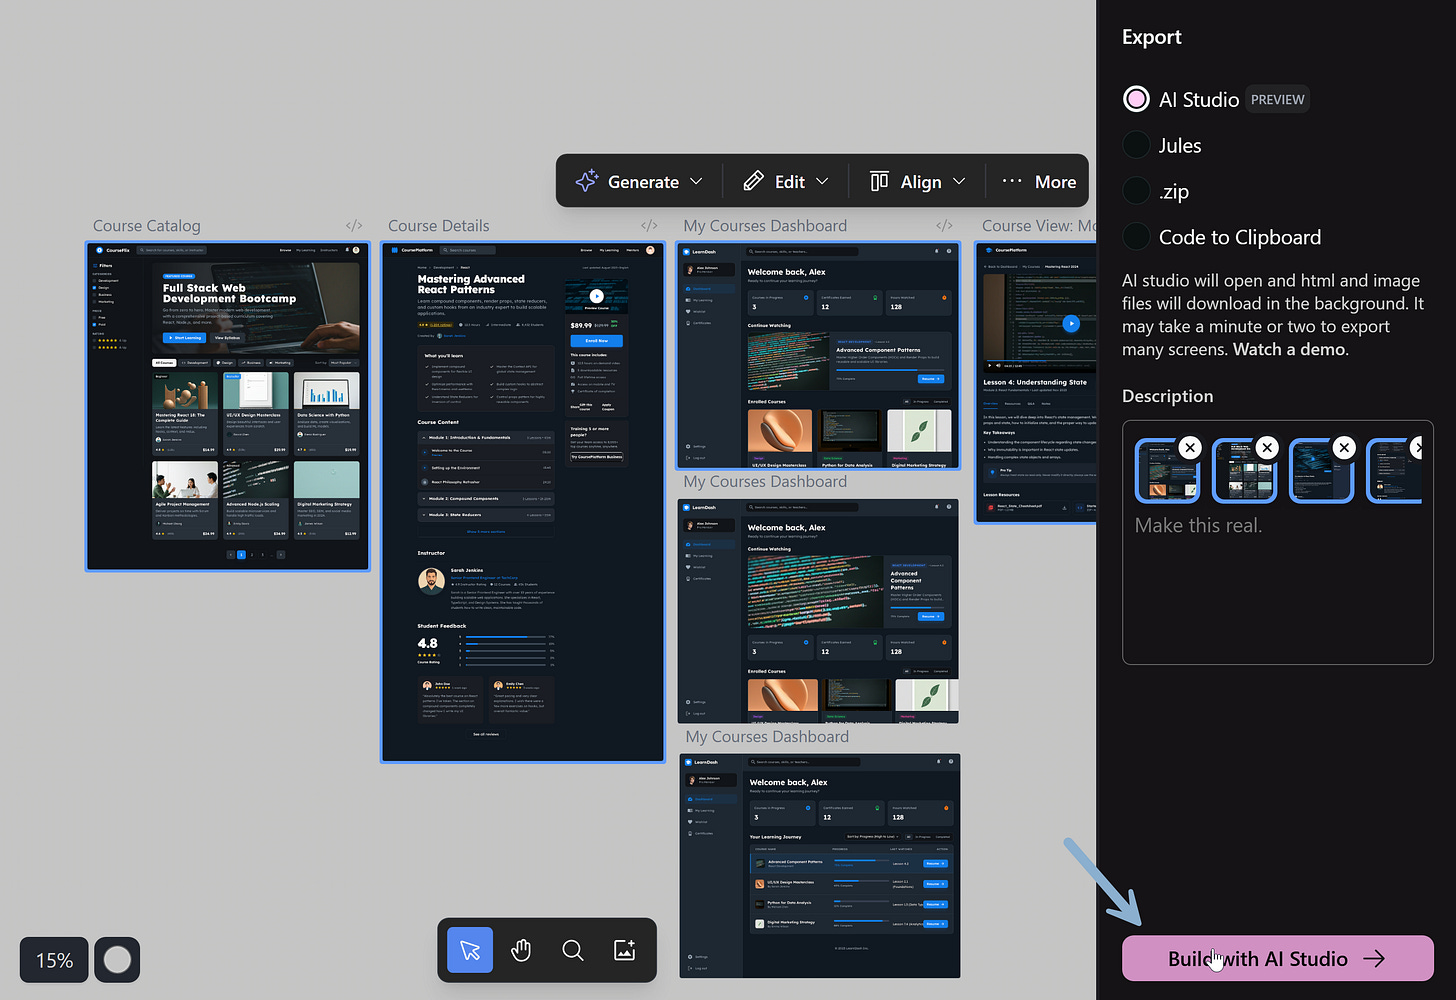Activate the hand pan tool

[521, 950]
